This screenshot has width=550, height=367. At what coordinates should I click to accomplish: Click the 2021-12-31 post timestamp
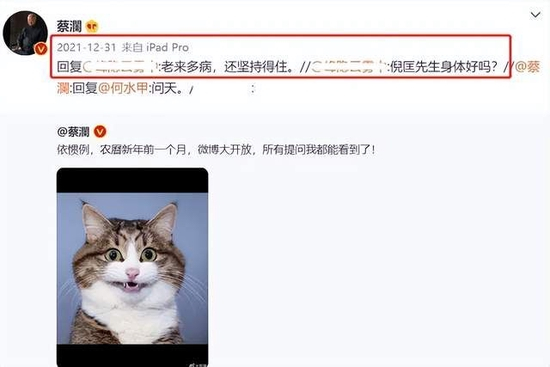[x=86, y=47]
